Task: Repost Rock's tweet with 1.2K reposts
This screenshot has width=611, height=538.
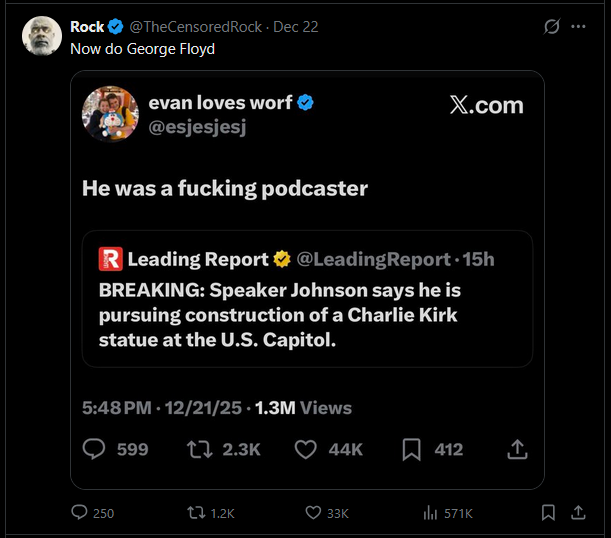Action: 196,512
